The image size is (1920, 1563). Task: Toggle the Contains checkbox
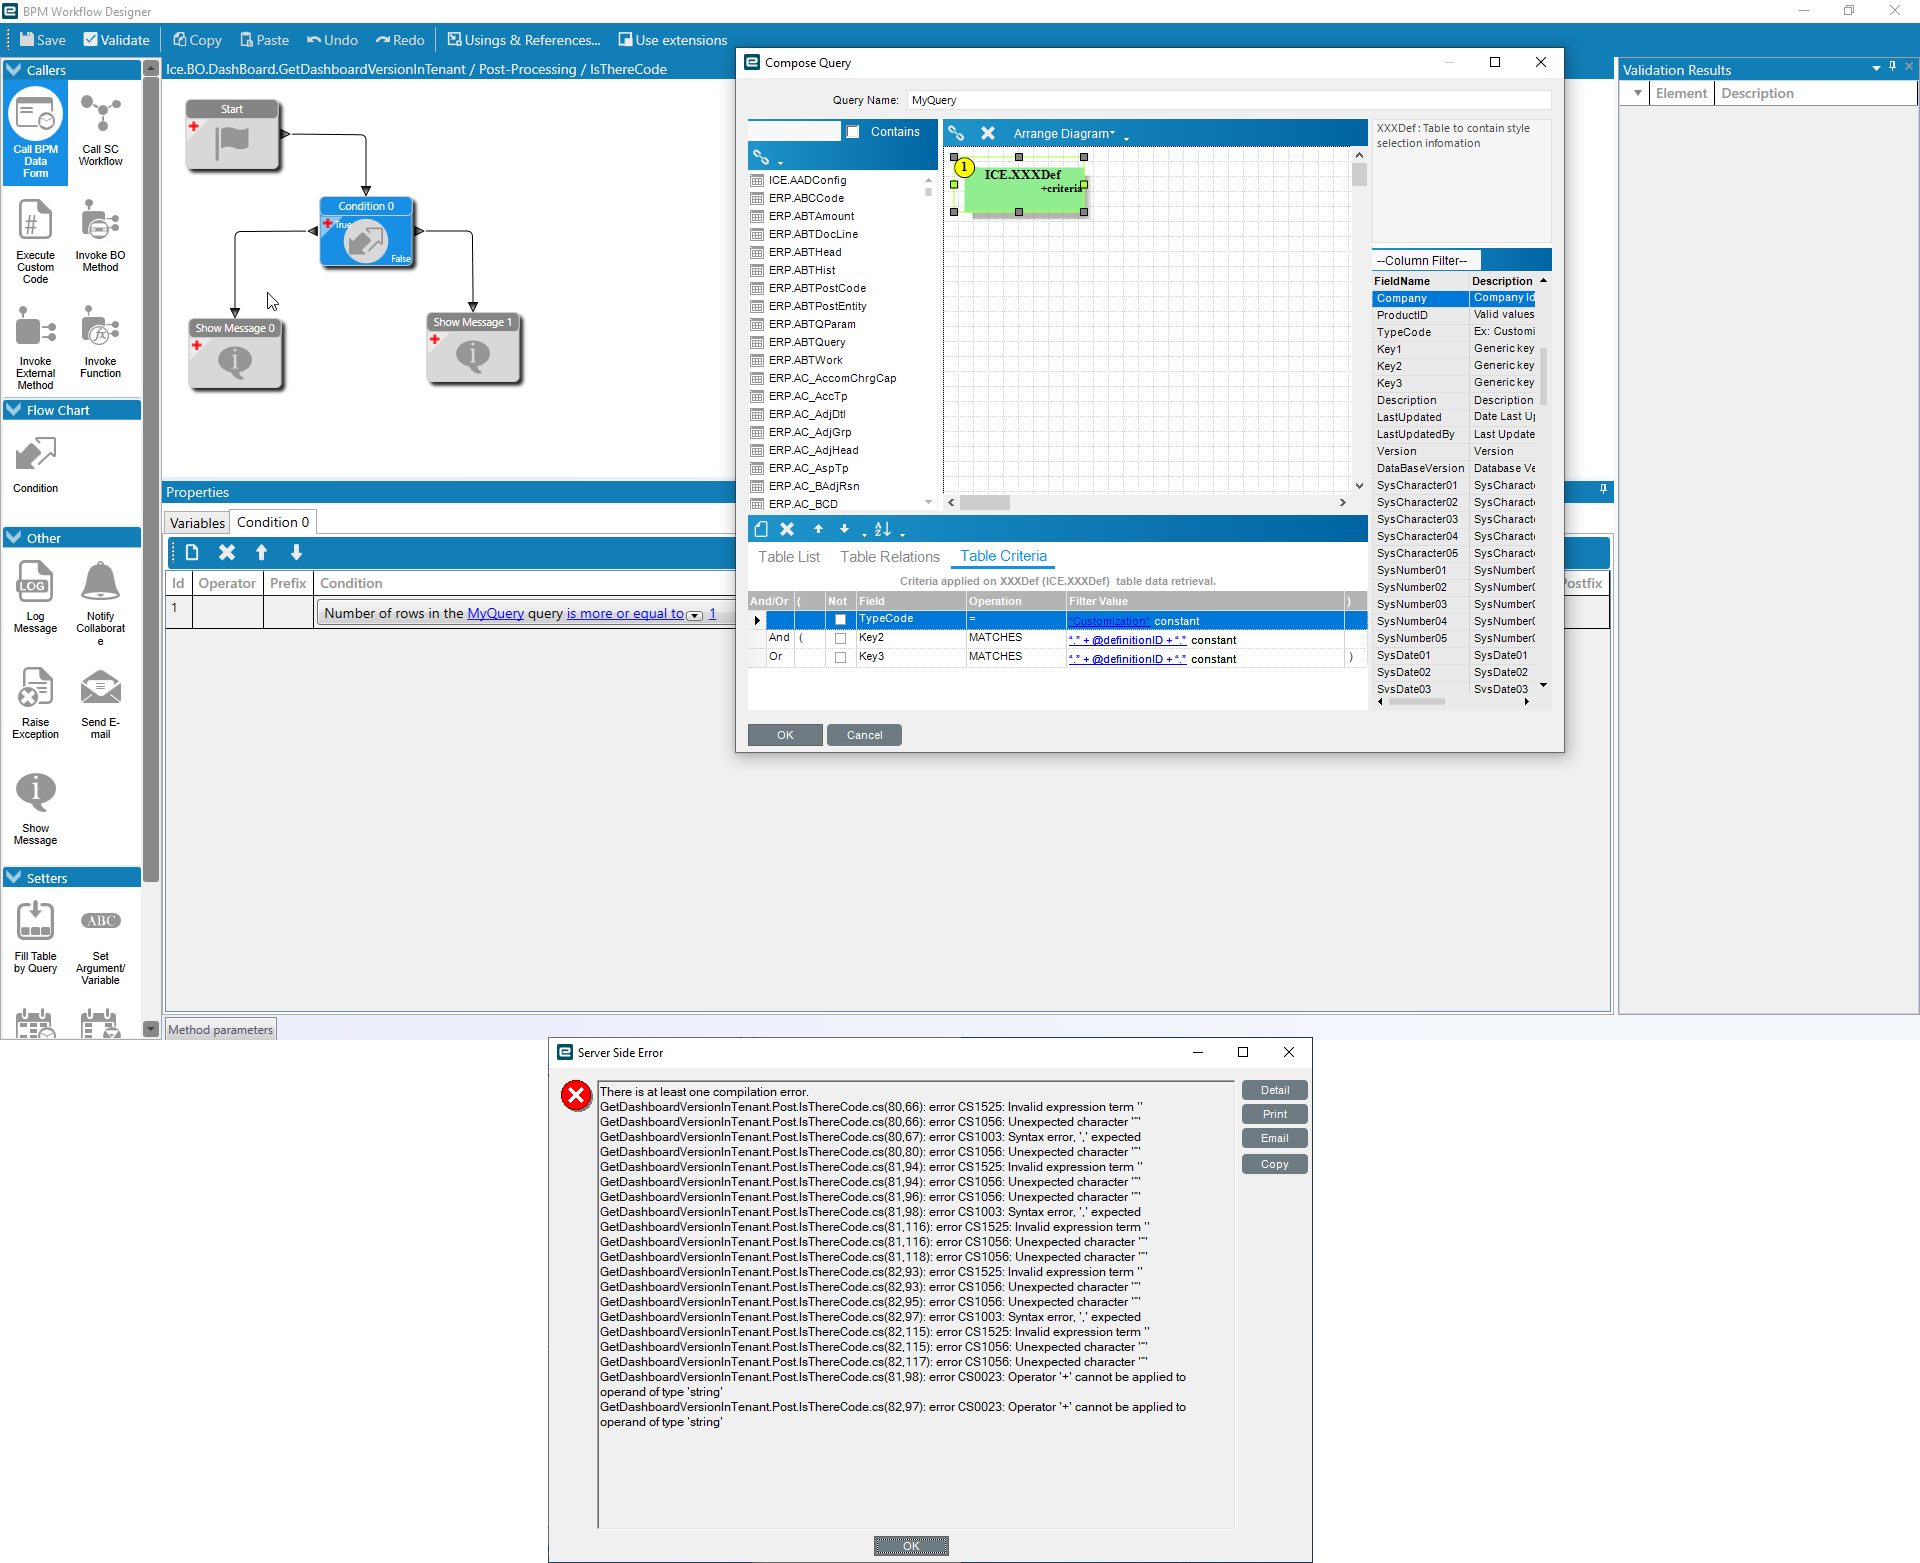853,132
